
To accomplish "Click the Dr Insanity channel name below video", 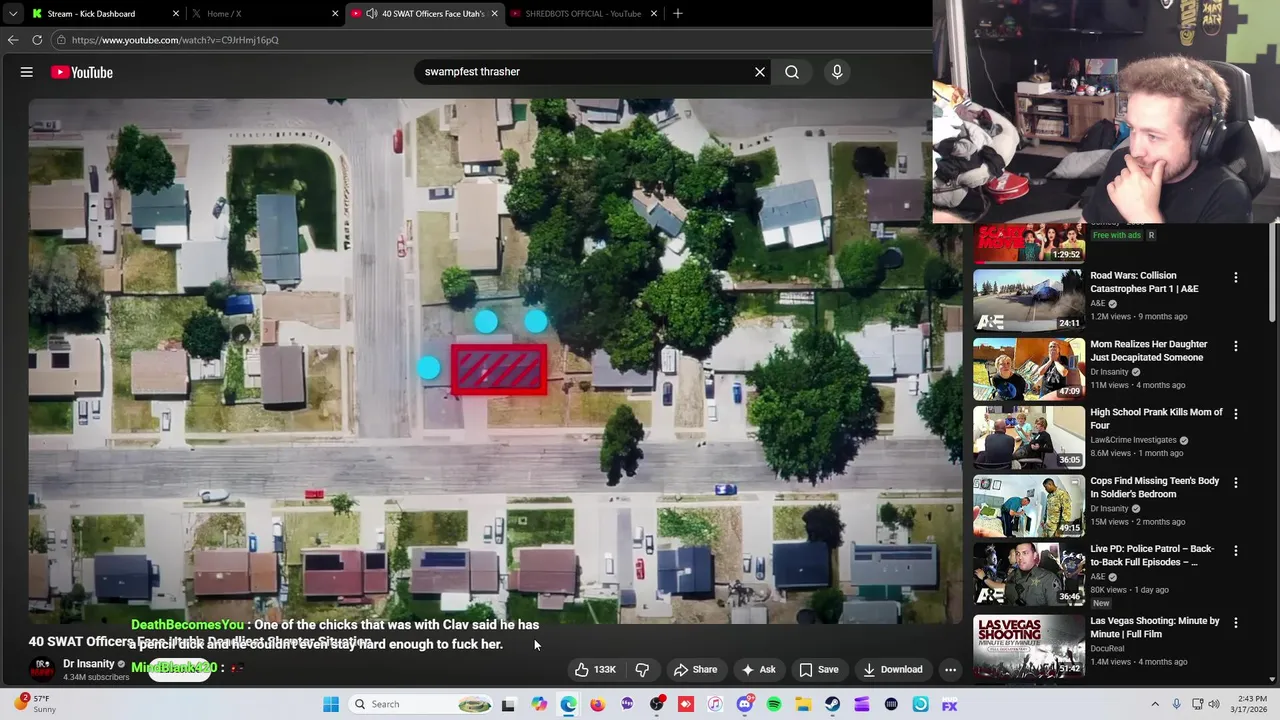I will (x=89, y=664).
